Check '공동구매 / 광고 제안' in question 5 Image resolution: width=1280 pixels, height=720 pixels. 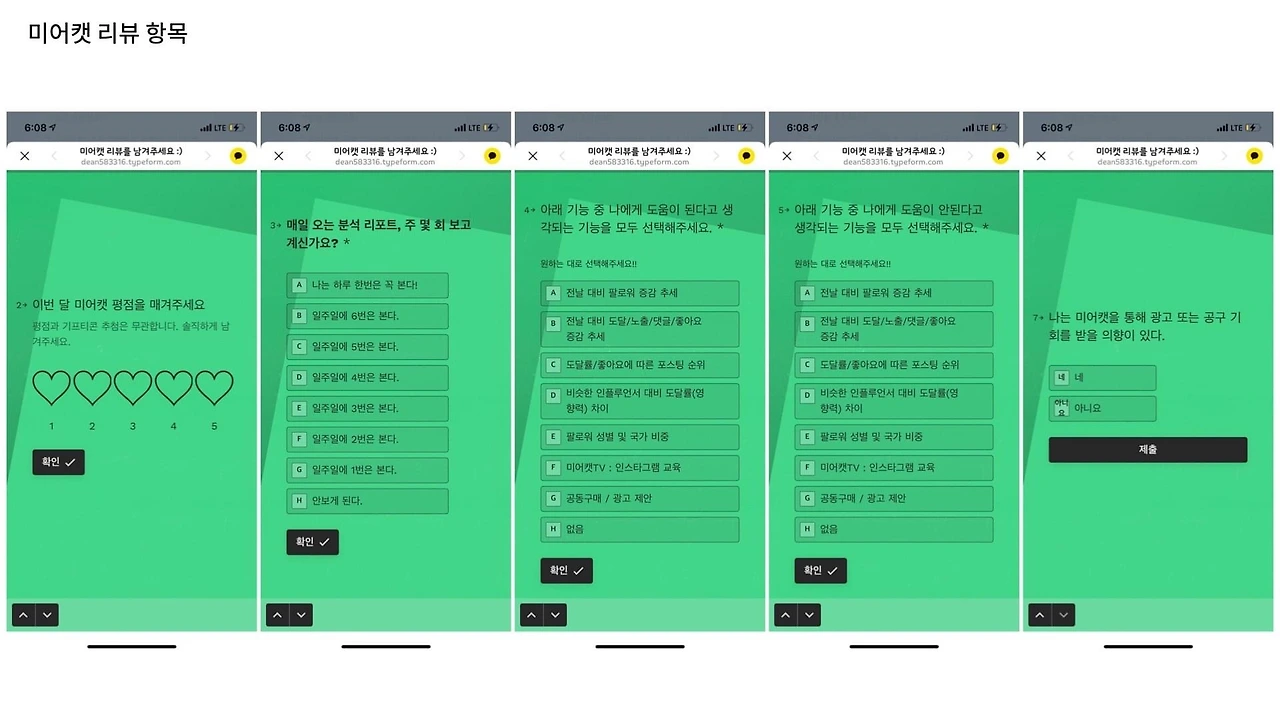pos(894,498)
